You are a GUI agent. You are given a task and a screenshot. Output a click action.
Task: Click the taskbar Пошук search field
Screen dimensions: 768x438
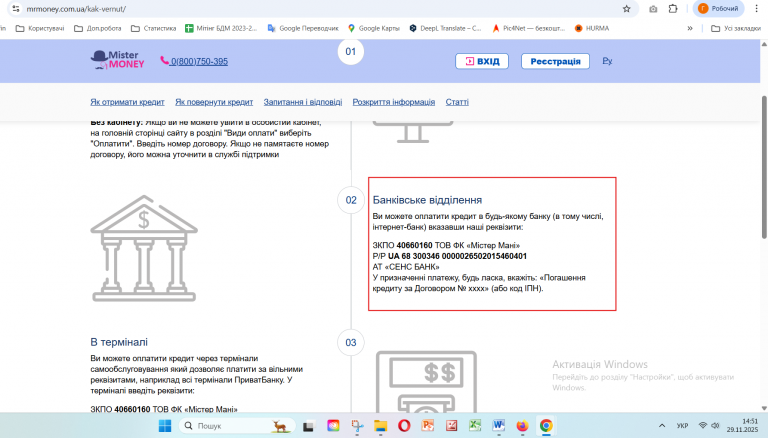tap(237, 426)
